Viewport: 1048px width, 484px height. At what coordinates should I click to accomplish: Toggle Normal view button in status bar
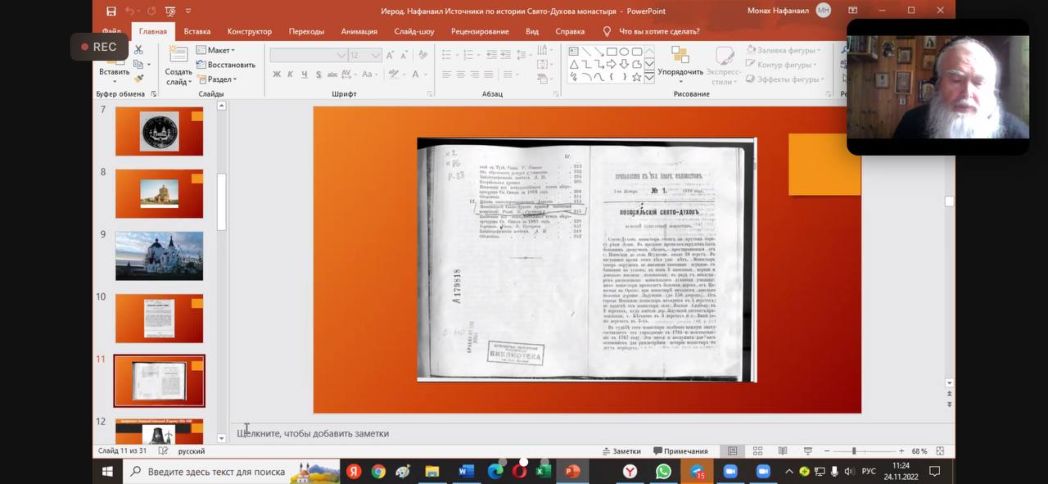pyautogui.click(x=733, y=451)
